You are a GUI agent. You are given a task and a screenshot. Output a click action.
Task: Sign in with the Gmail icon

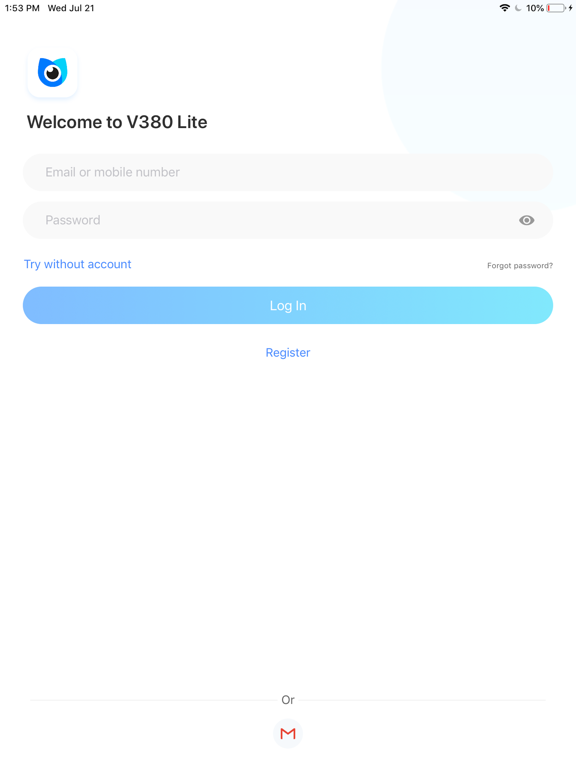point(288,733)
